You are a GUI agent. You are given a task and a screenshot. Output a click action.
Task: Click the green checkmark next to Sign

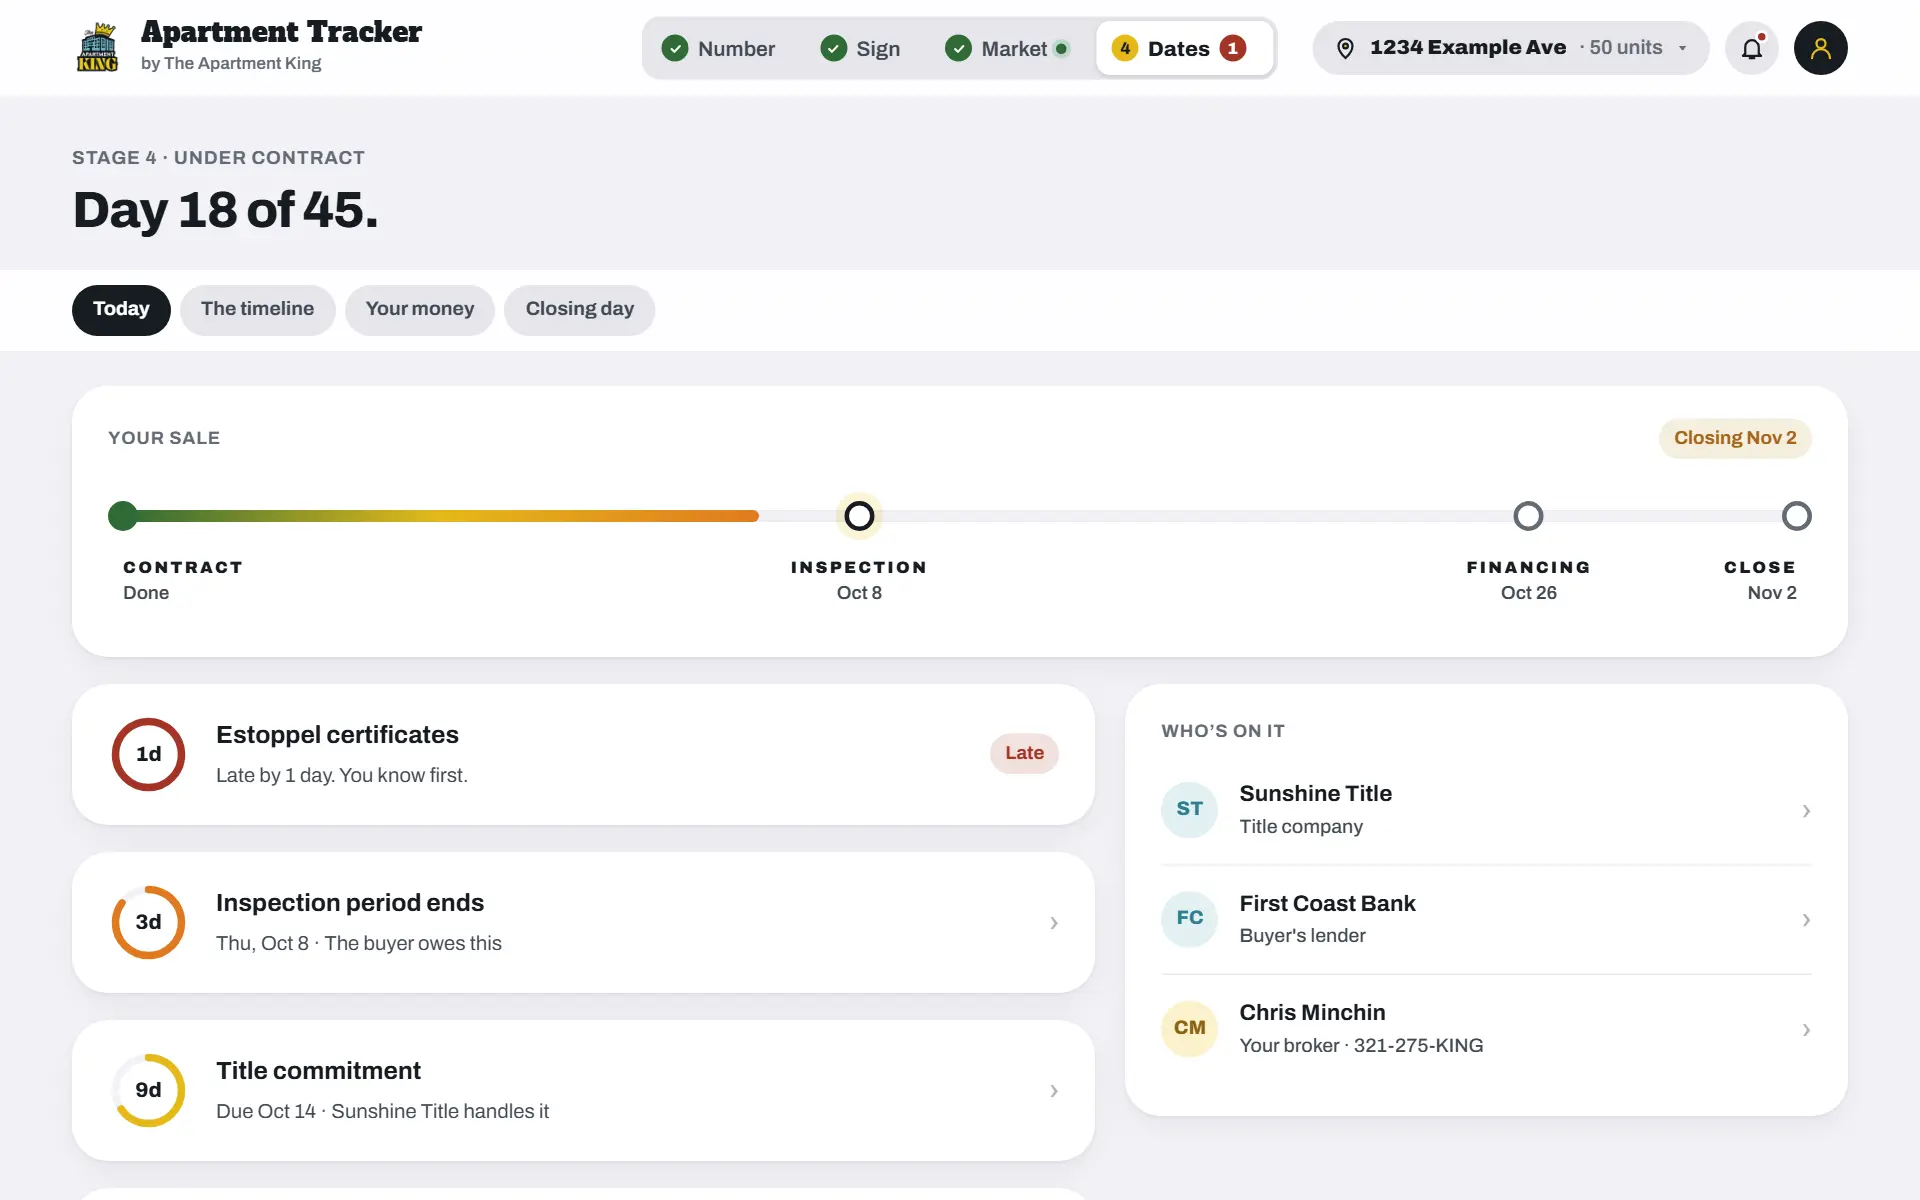click(x=833, y=48)
